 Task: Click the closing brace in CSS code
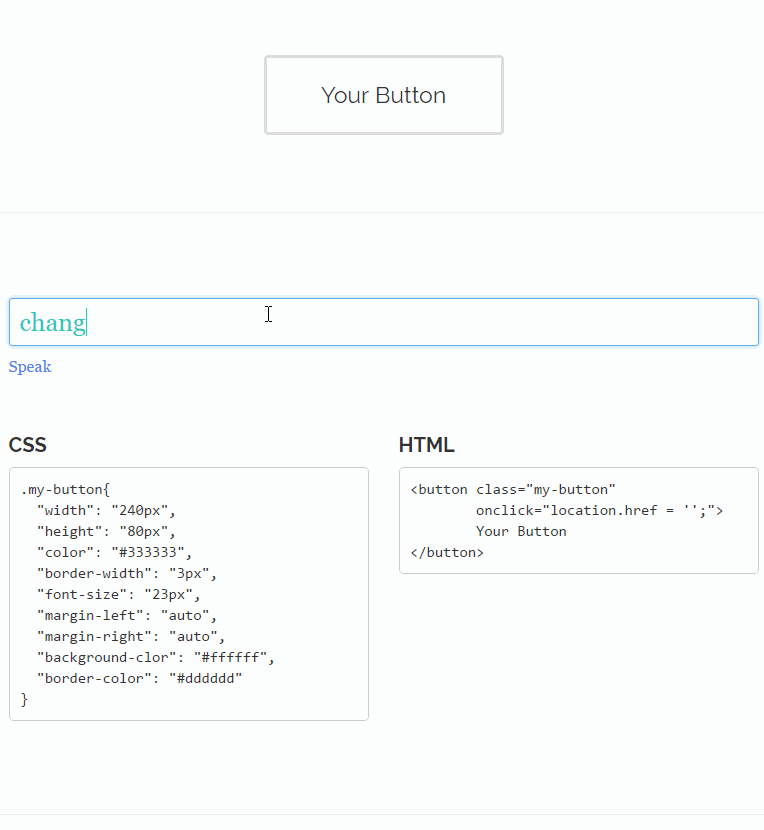click(x=25, y=699)
